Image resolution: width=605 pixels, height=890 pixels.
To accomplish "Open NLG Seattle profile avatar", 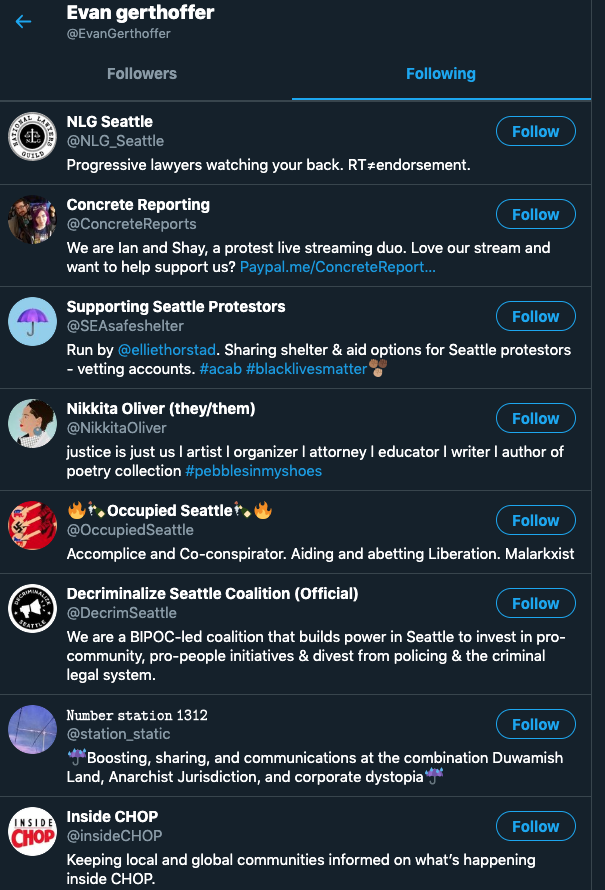I will click(x=32, y=137).
